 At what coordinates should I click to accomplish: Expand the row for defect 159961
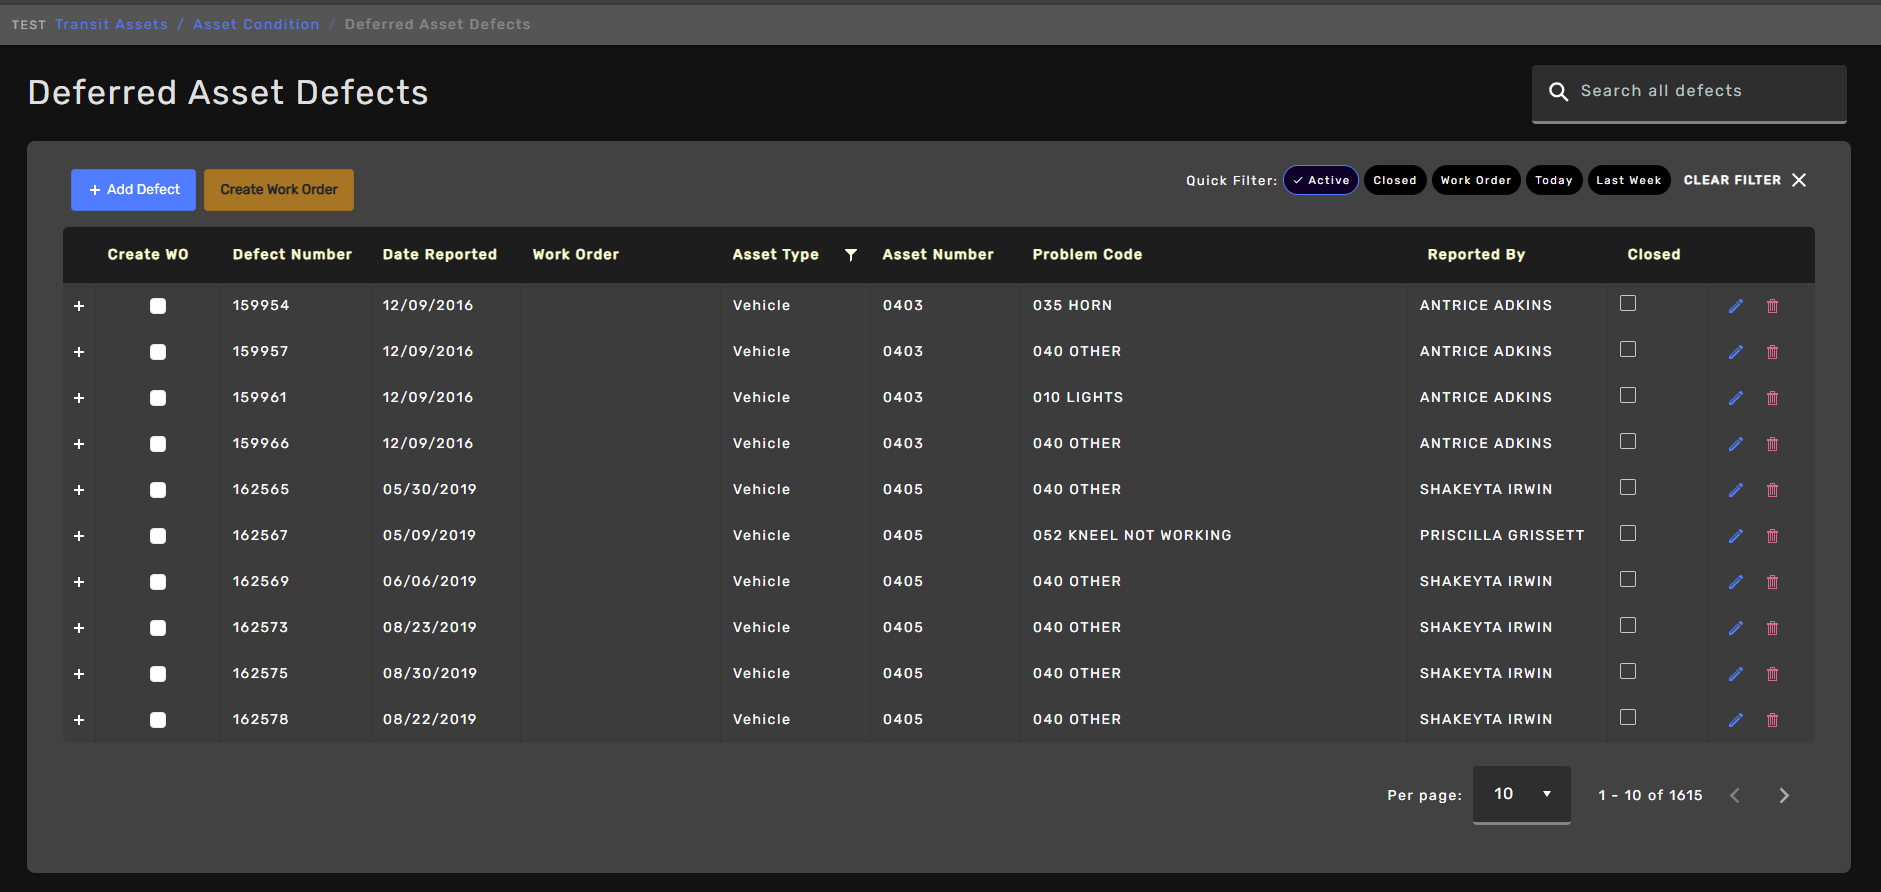[79, 398]
